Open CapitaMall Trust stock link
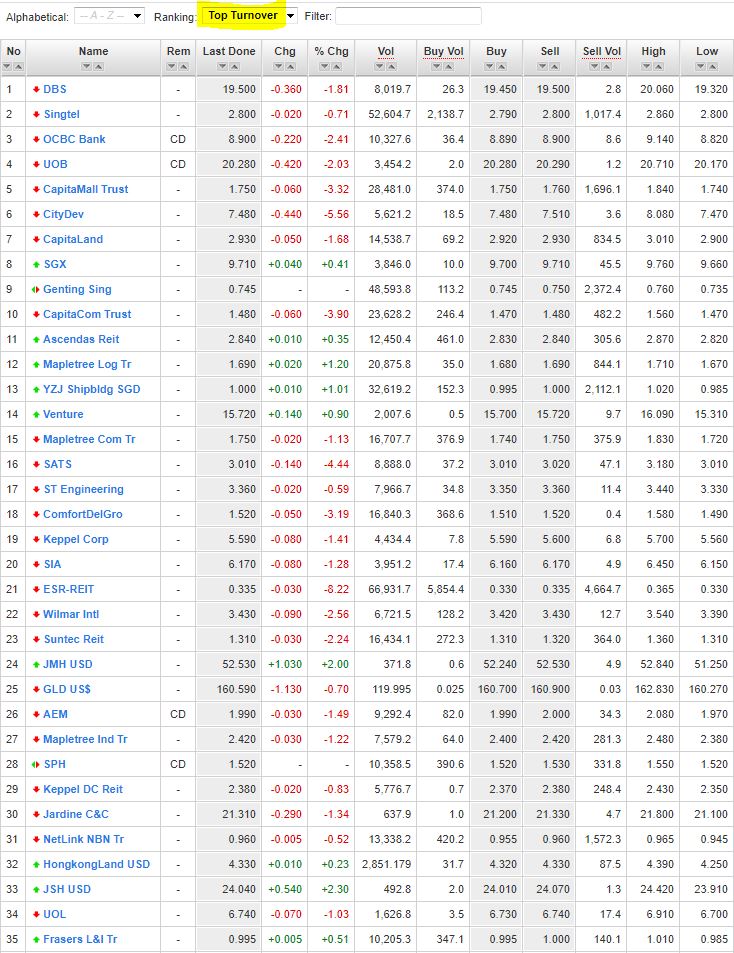Screen dimensions: 734x953 (x=86, y=189)
